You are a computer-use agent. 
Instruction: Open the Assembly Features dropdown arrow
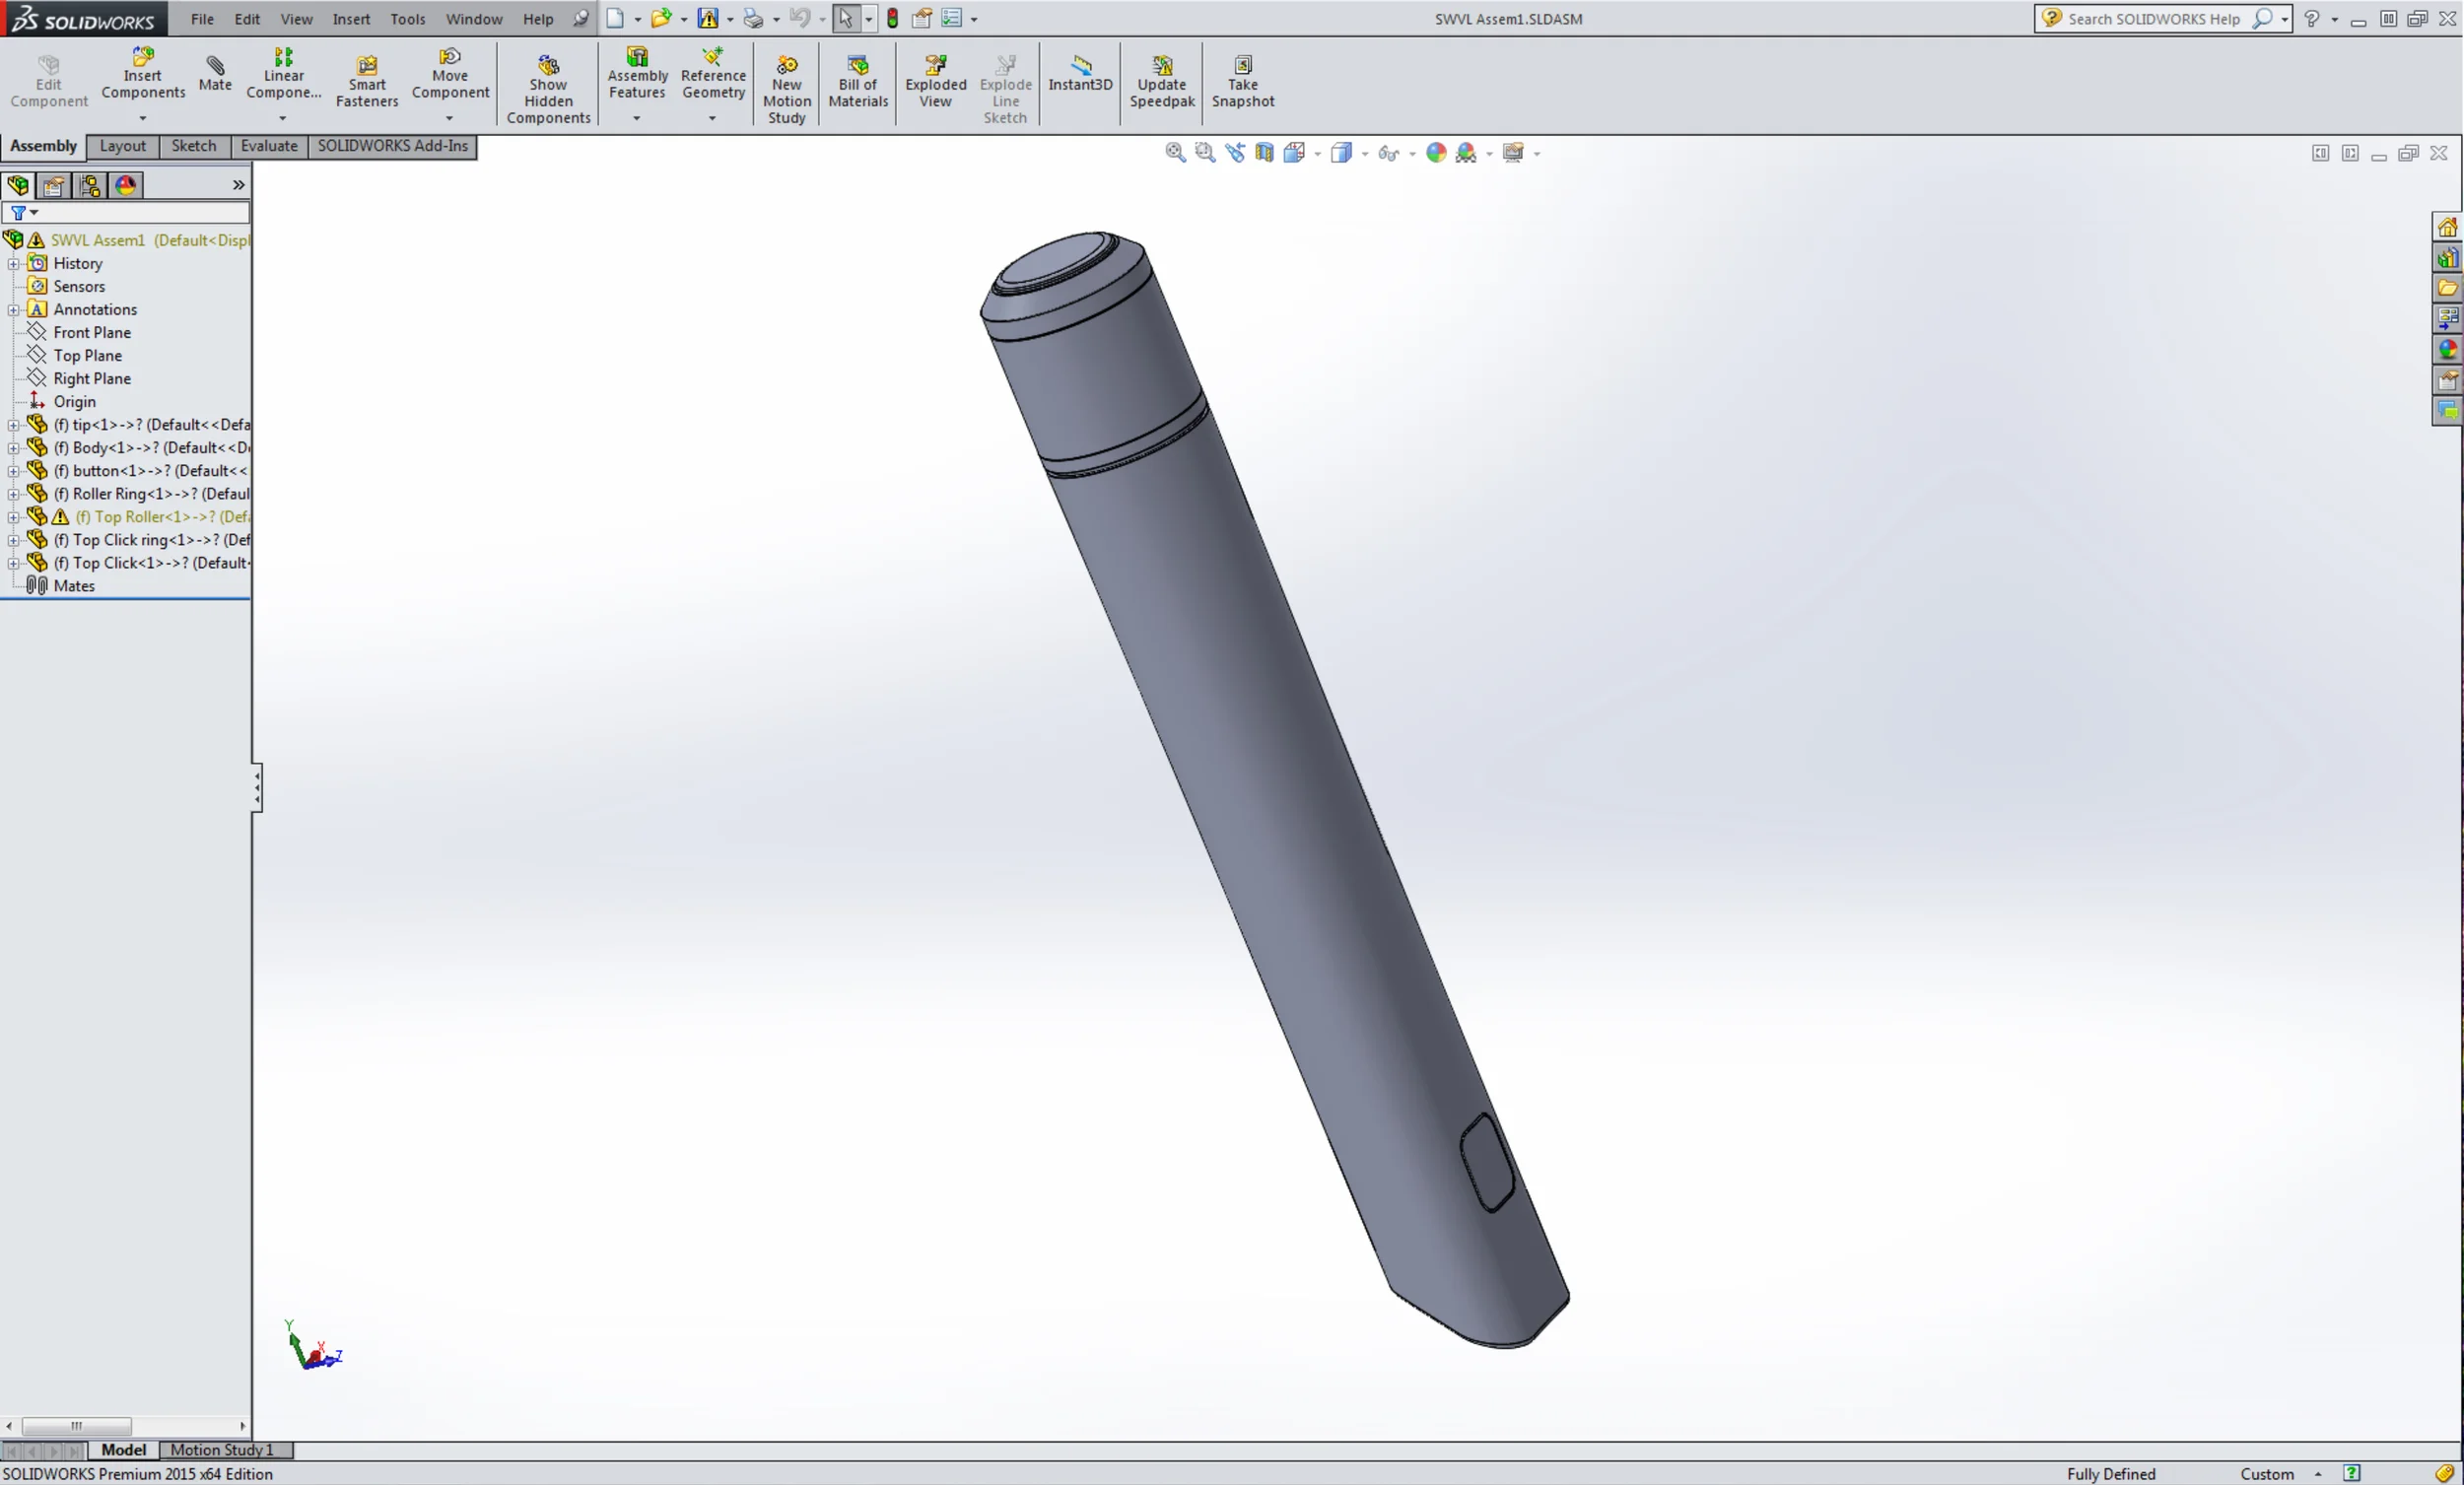[636, 118]
